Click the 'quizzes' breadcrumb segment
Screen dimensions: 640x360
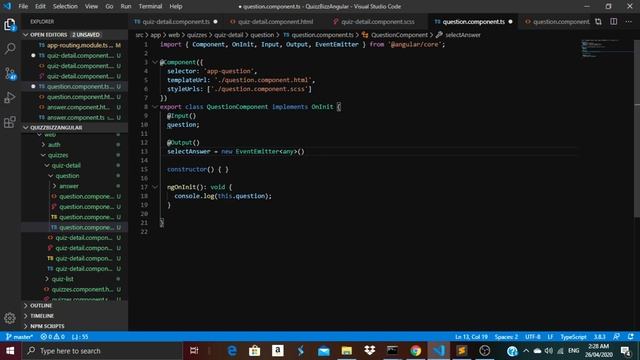pos(197,35)
